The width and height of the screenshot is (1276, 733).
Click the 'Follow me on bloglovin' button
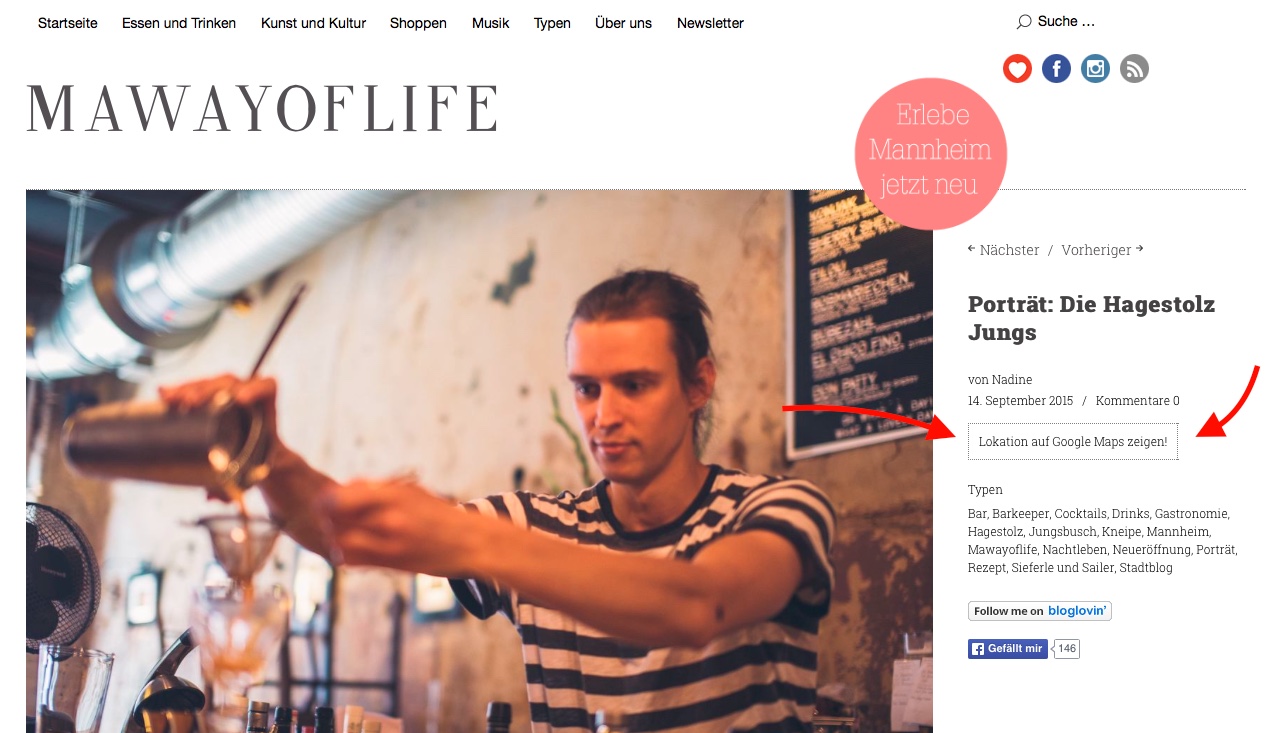pyautogui.click(x=1040, y=611)
